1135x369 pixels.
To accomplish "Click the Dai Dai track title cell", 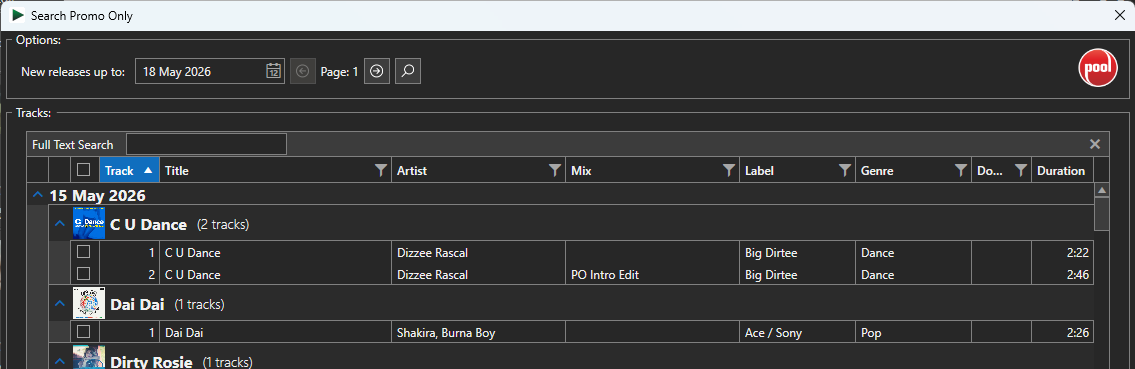I will click(275, 333).
